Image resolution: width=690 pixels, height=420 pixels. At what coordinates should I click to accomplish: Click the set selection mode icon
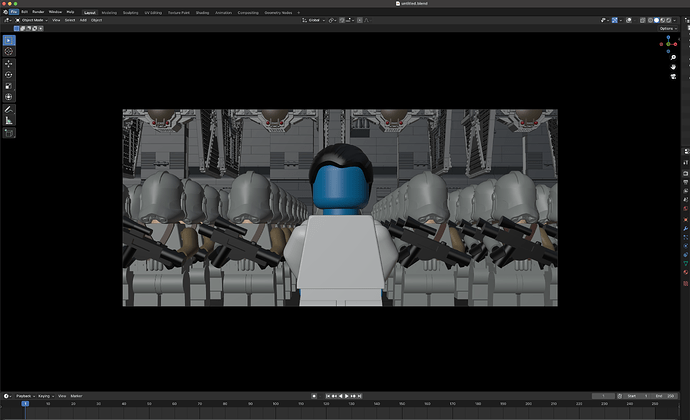tap(16, 28)
